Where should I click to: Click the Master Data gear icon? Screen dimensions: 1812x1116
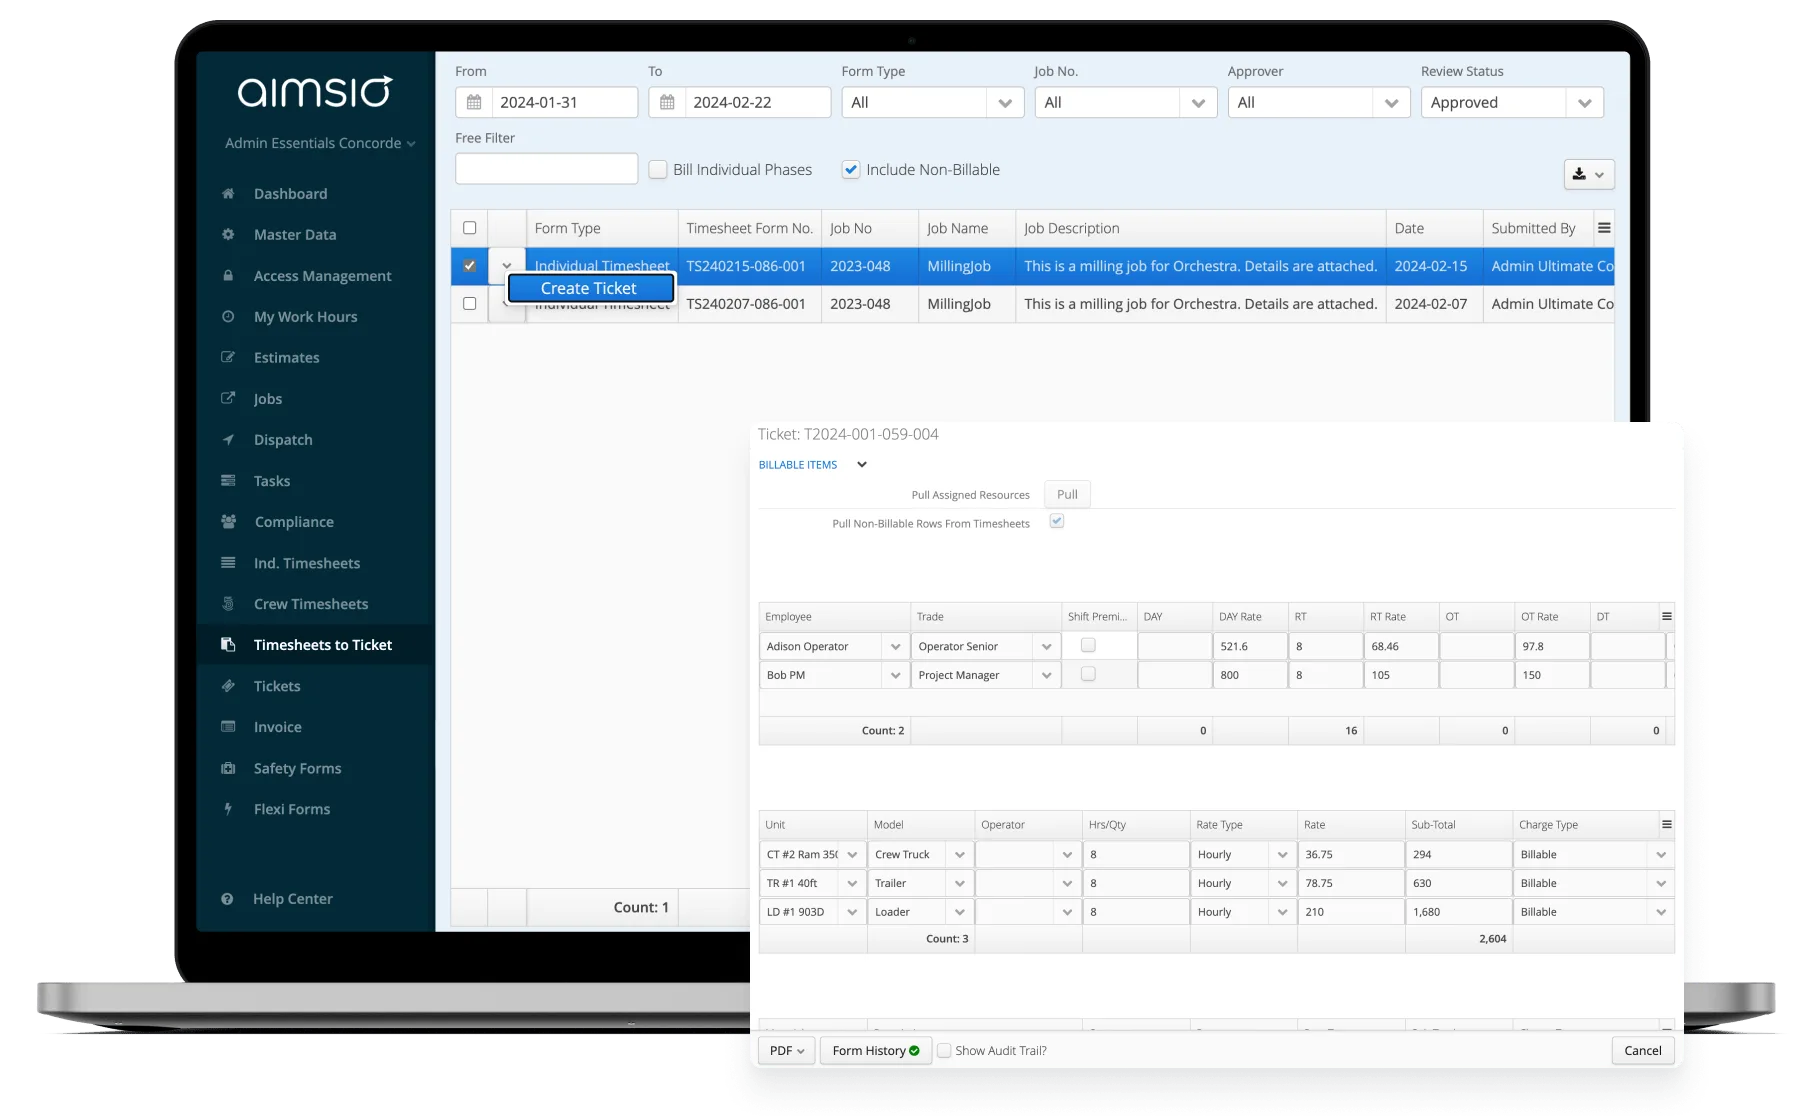228,234
